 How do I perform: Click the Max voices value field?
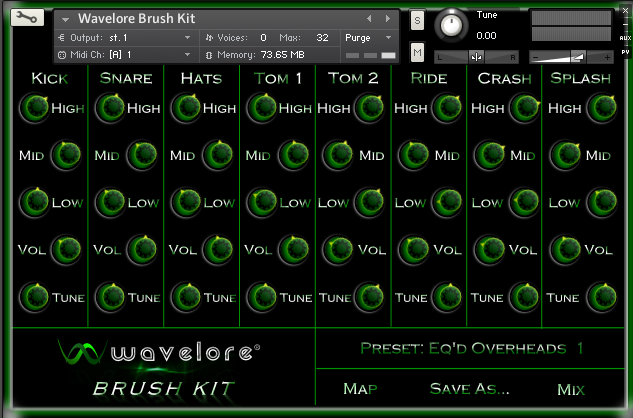coord(322,37)
